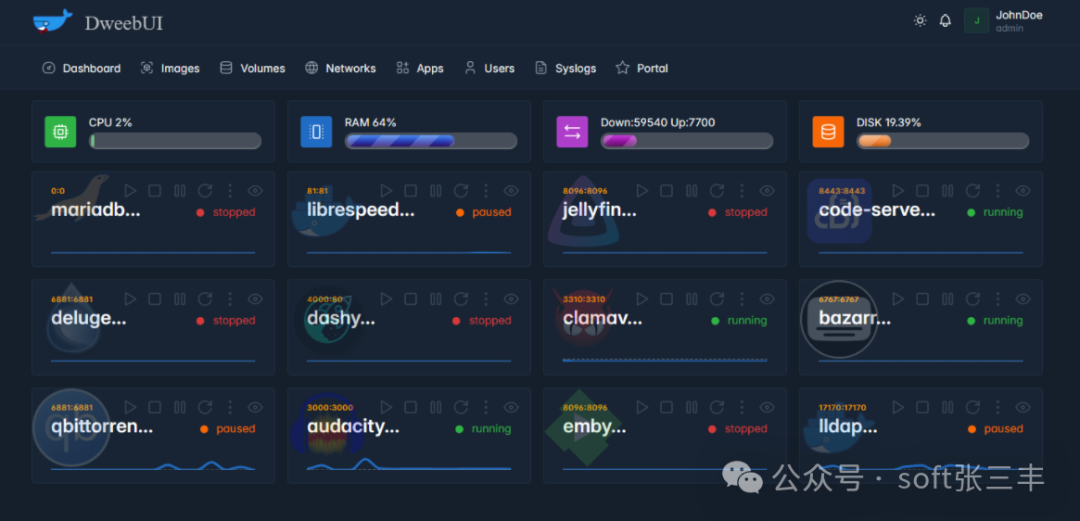The height and width of the screenshot is (521, 1080).
Task: Start the deluge container
Action: [x=130, y=298]
